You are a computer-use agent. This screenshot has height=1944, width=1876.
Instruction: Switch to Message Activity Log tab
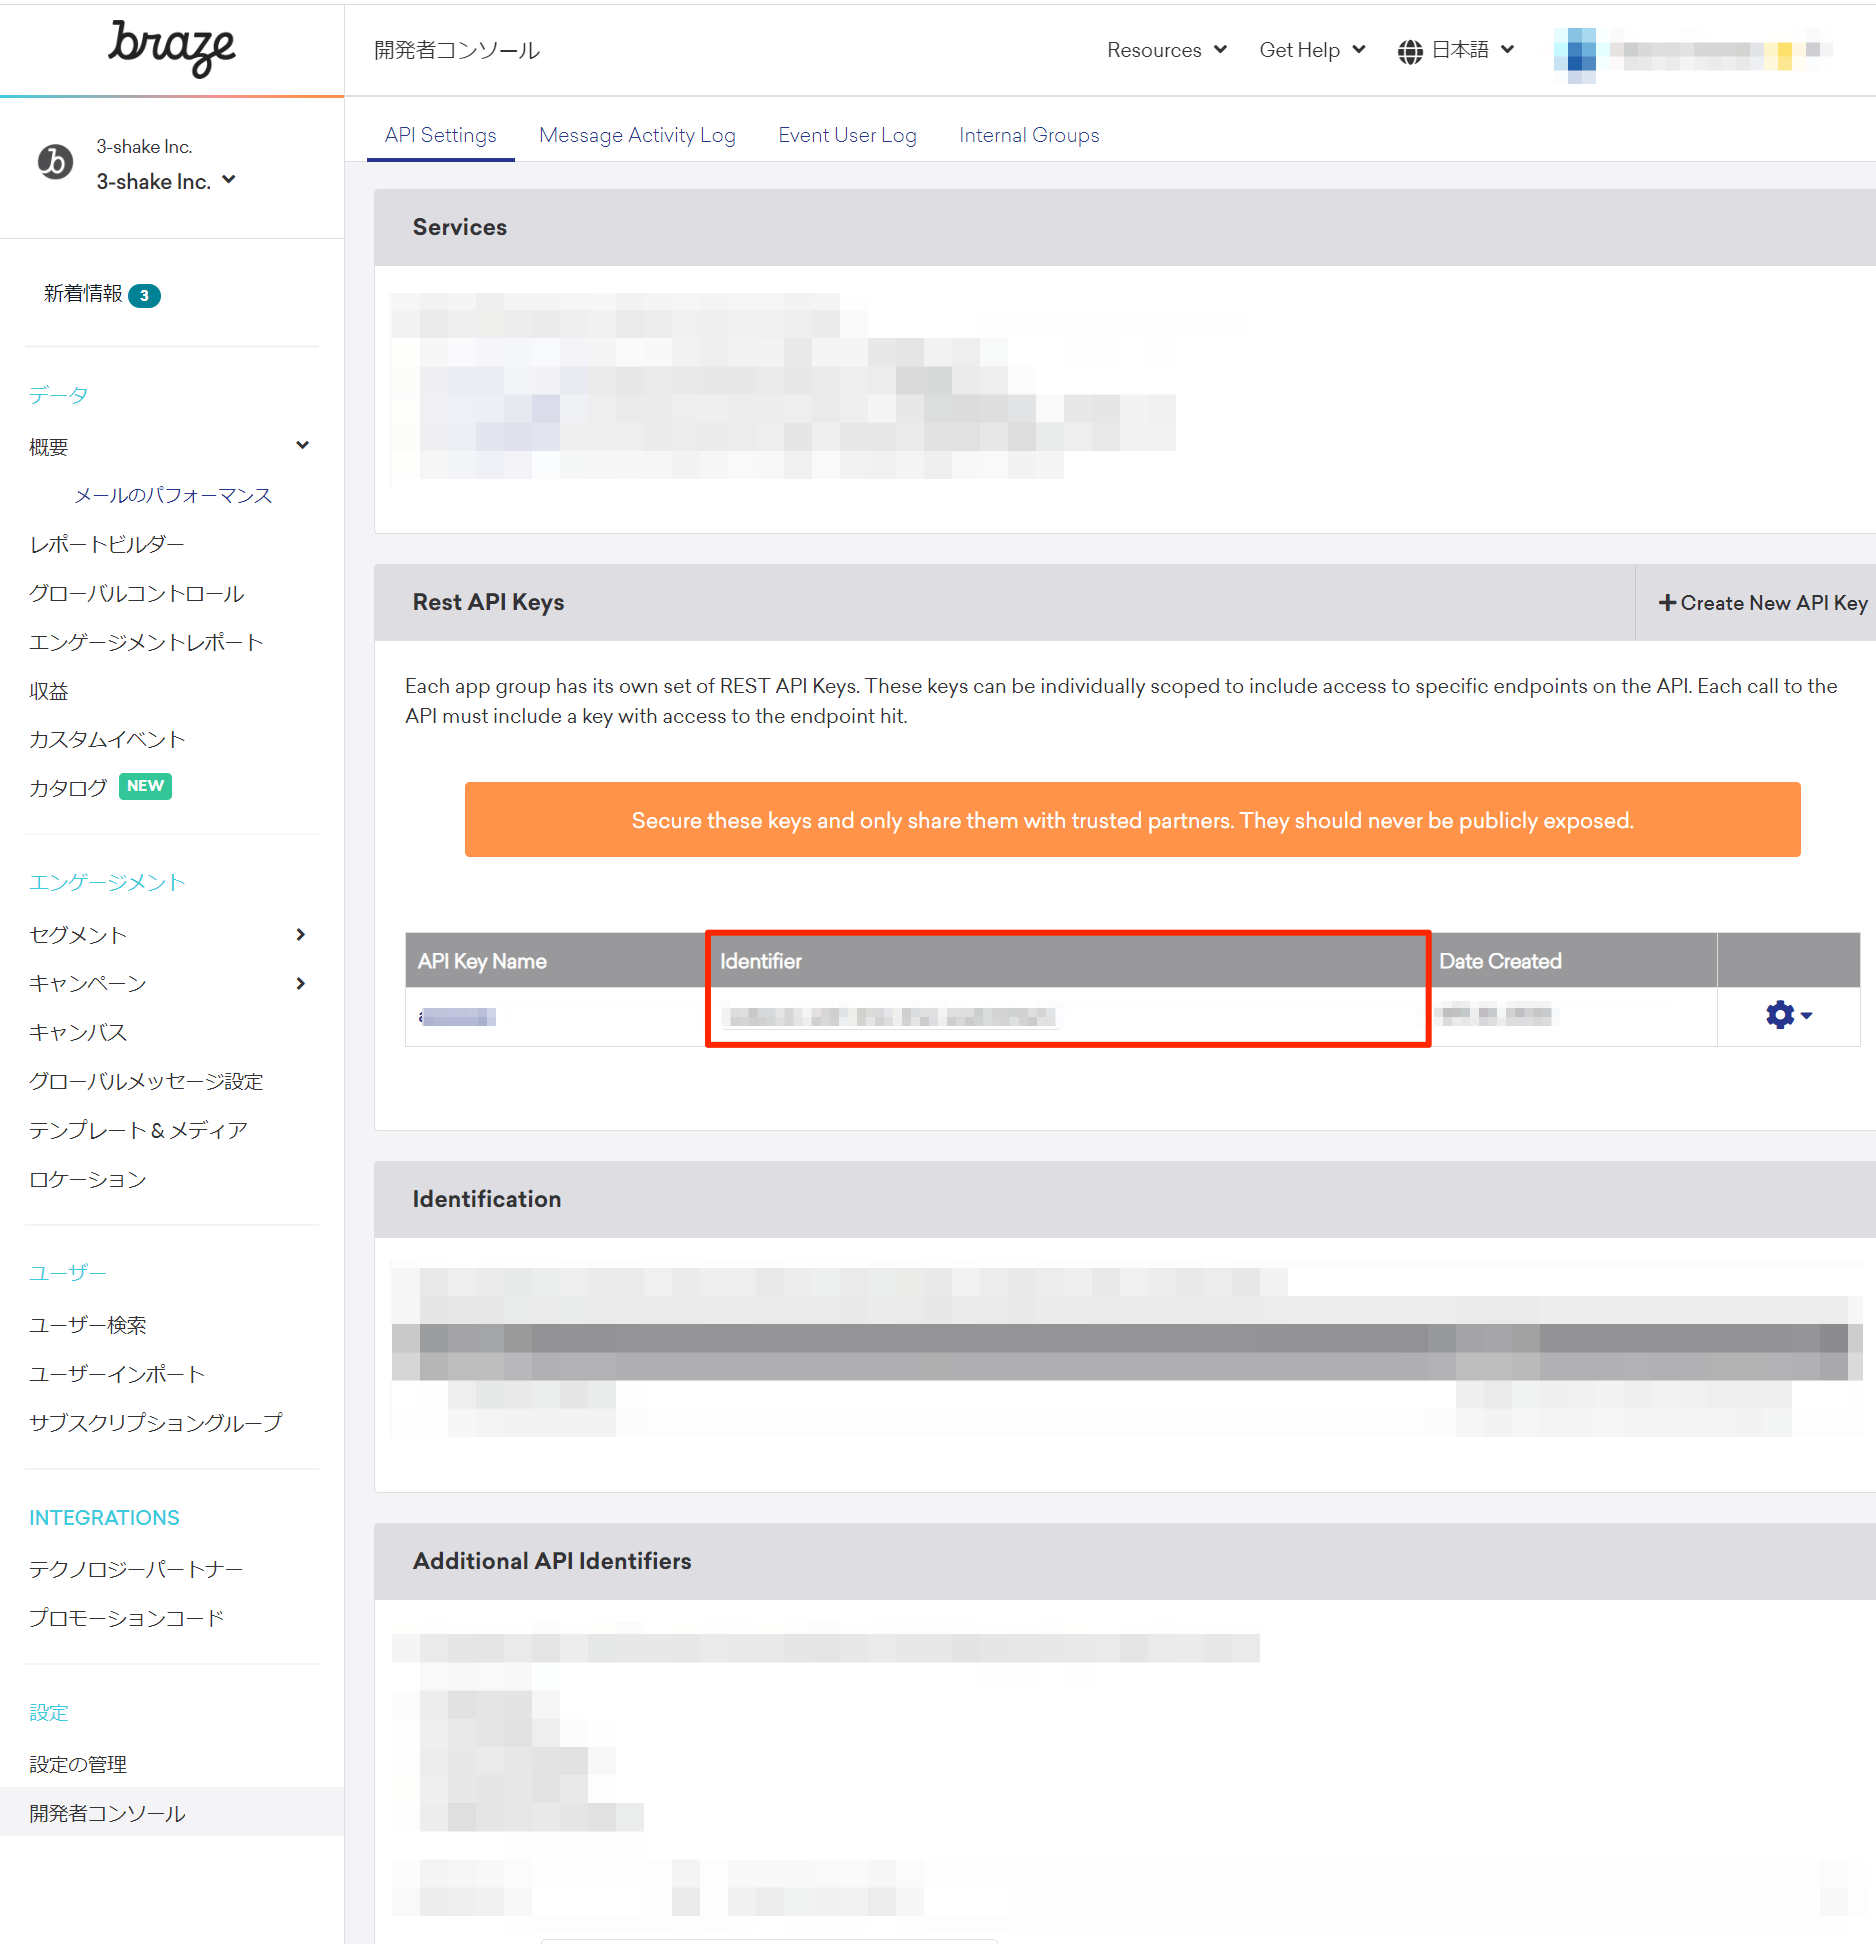coord(637,135)
